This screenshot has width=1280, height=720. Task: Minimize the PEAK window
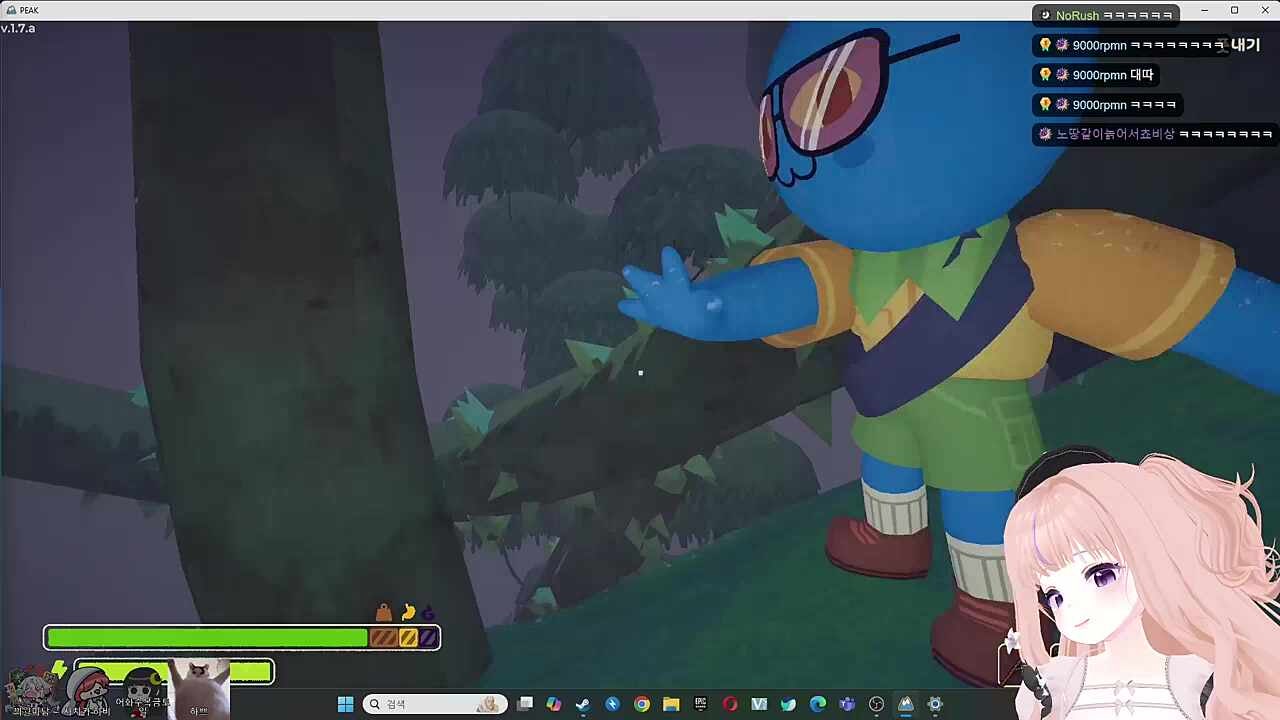pyautogui.click(x=1206, y=10)
